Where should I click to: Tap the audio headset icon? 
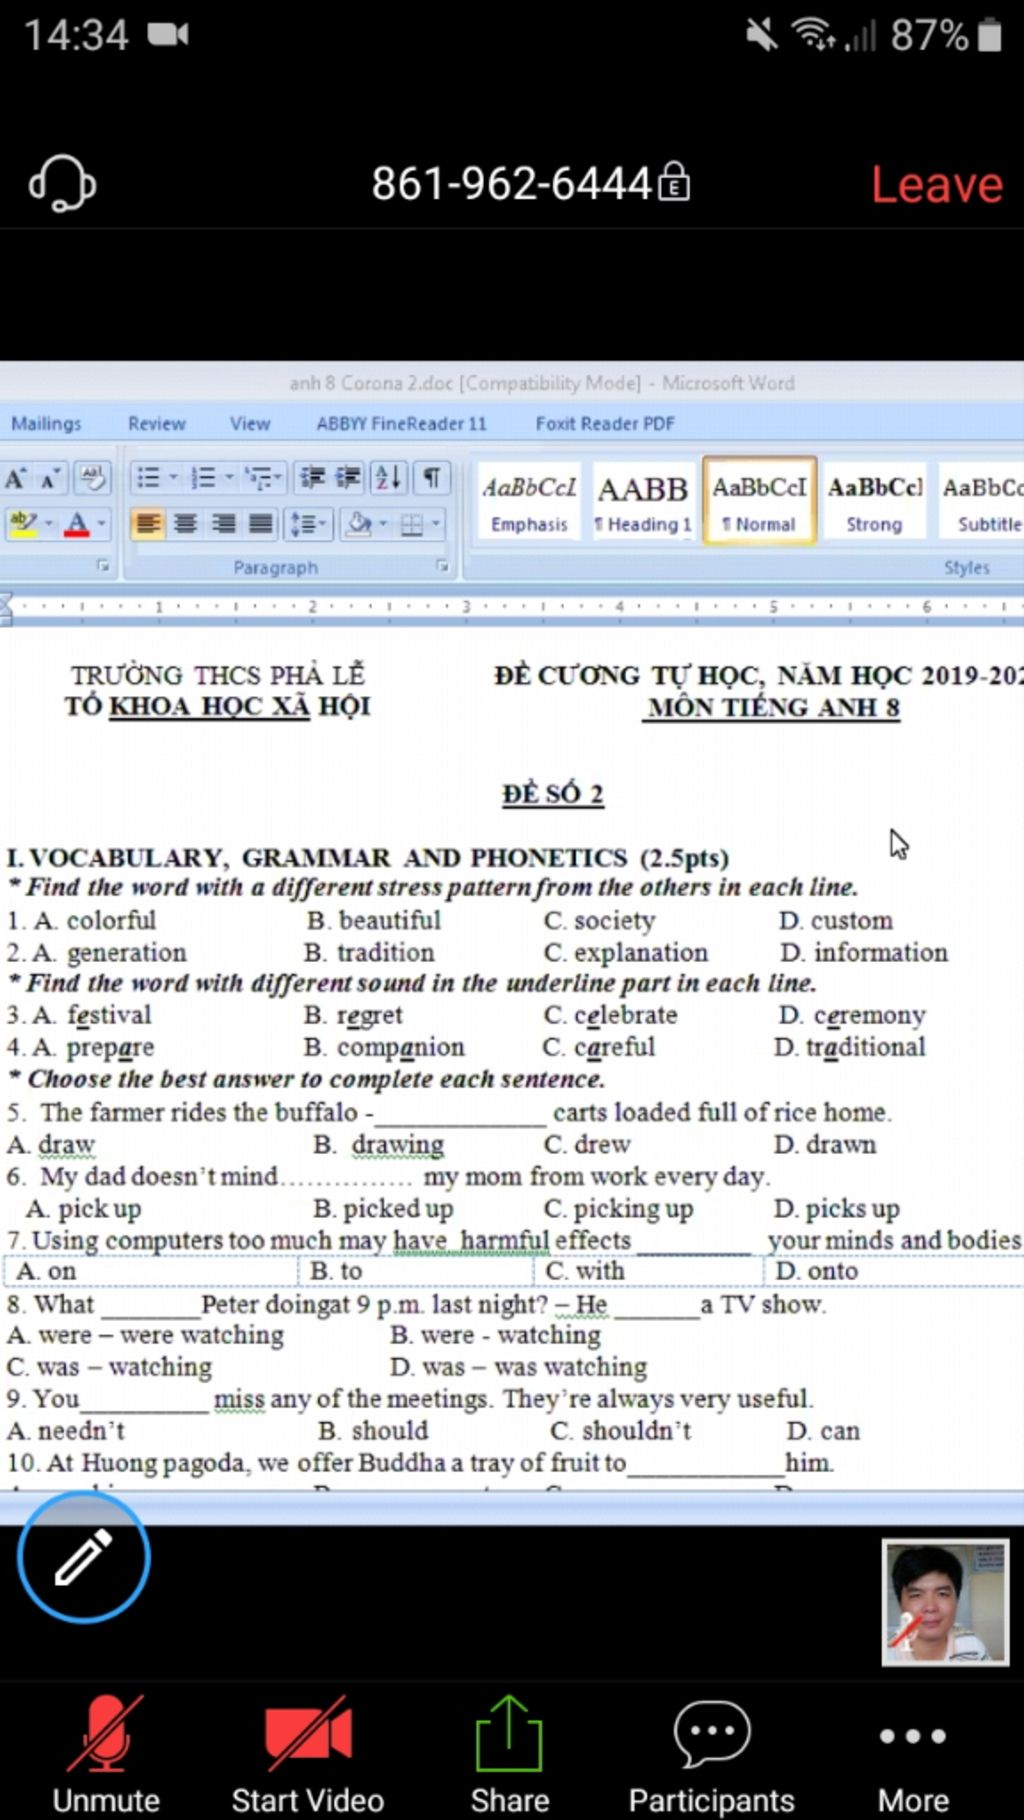[62, 183]
